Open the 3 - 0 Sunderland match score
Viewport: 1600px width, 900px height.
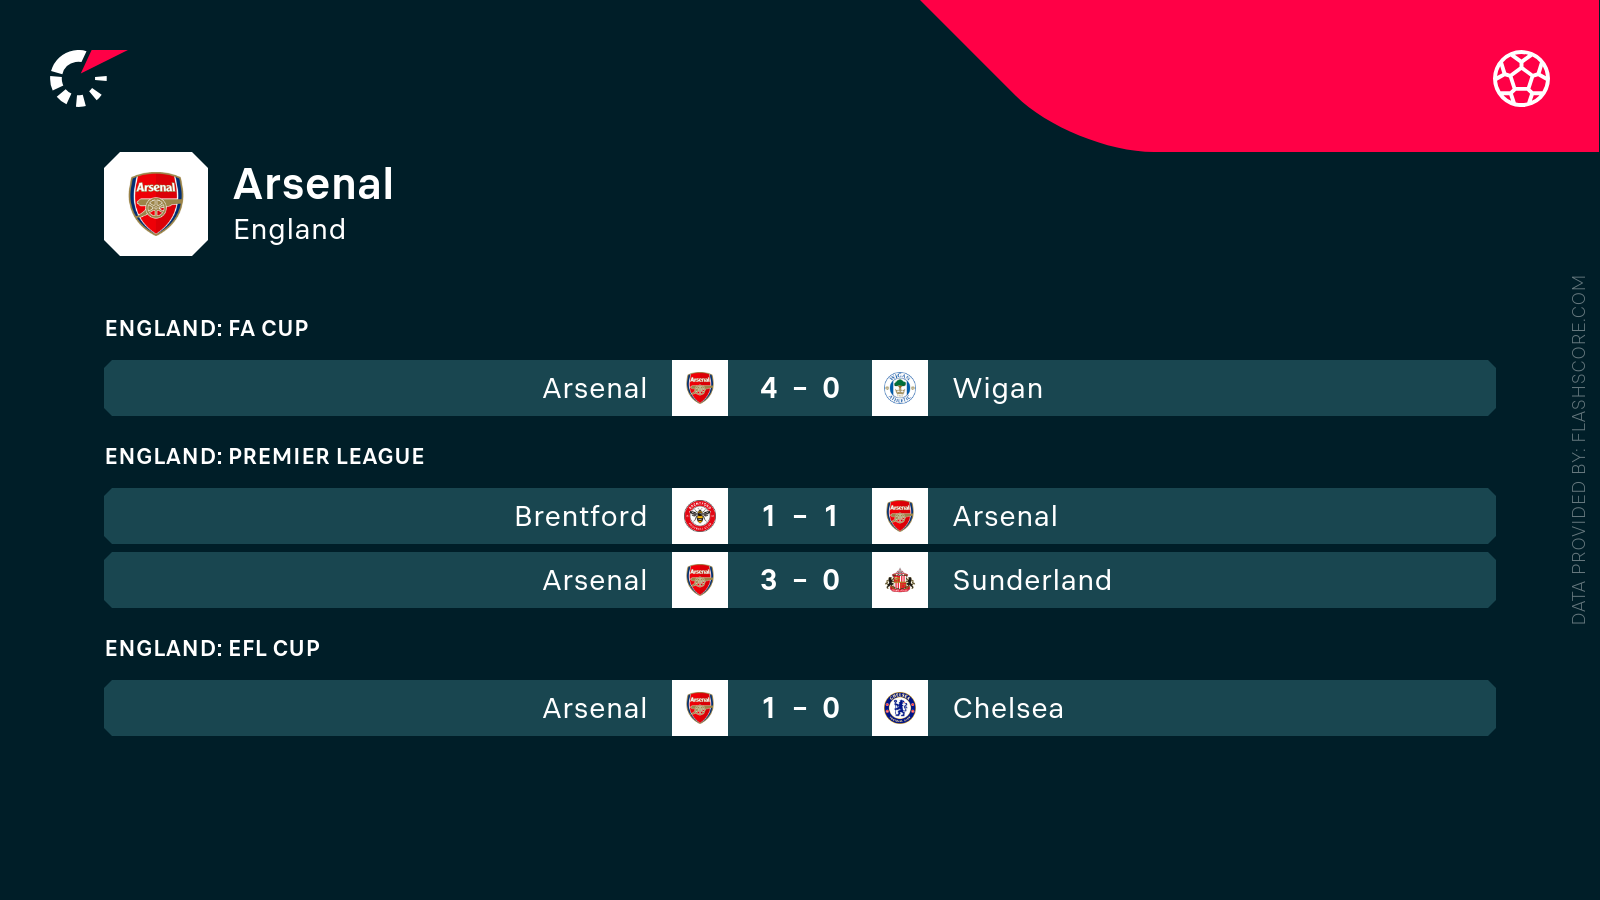[x=800, y=580]
